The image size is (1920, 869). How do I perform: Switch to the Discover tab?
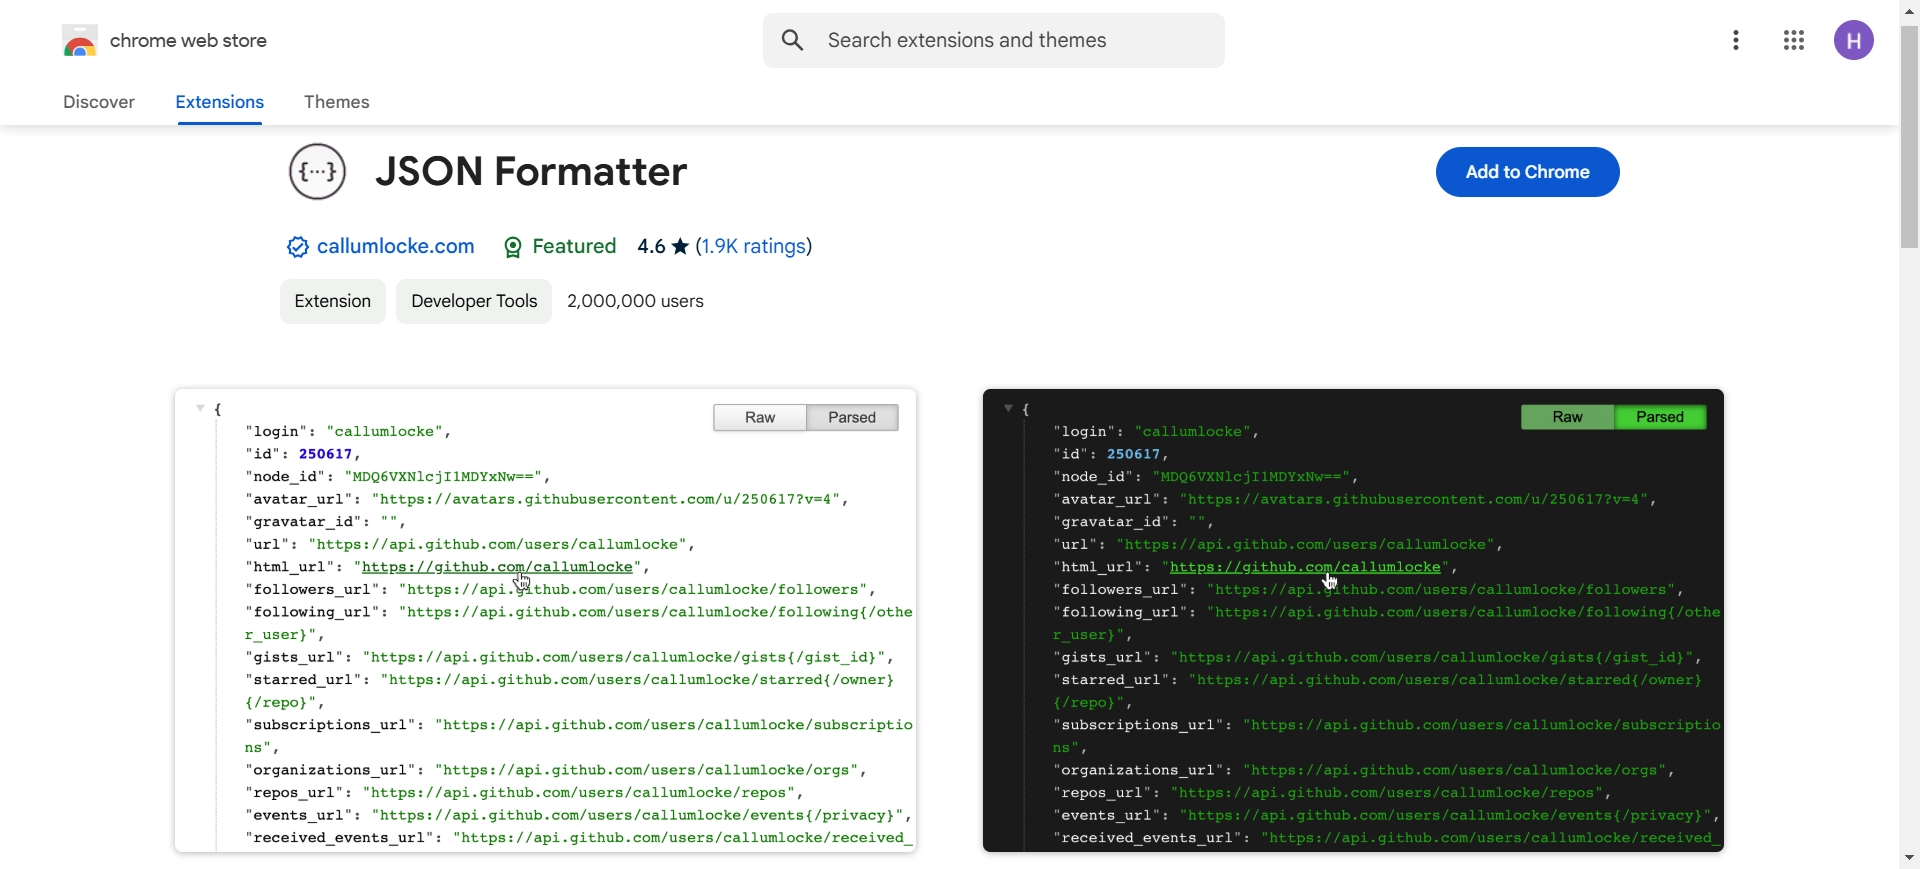(99, 103)
